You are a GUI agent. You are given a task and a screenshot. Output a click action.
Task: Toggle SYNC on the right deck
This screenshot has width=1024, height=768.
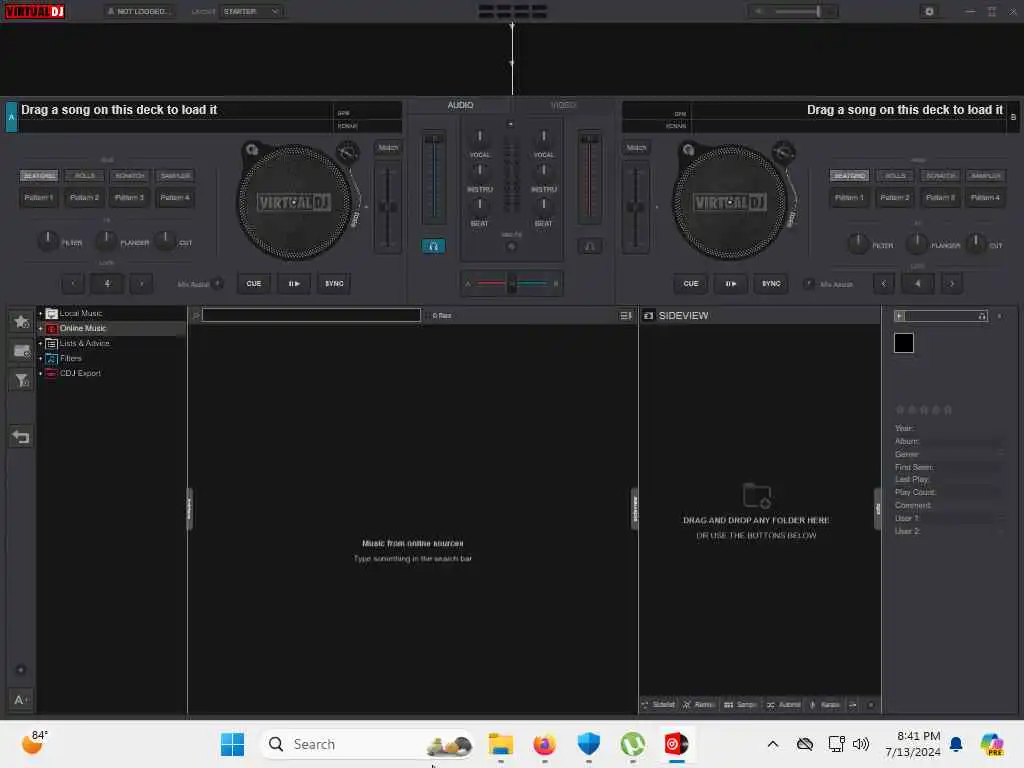coord(771,283)
